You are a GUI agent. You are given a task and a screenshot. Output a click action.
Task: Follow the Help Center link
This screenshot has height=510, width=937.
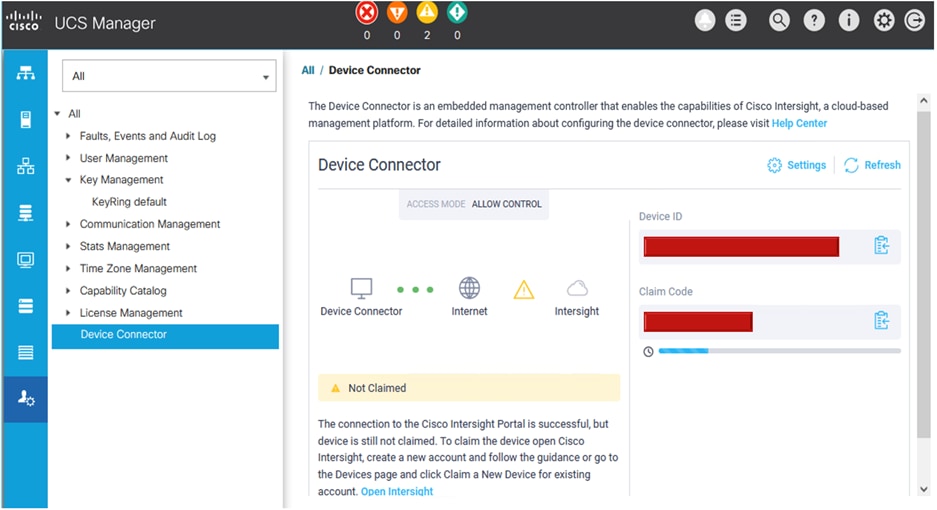[799, 123]
